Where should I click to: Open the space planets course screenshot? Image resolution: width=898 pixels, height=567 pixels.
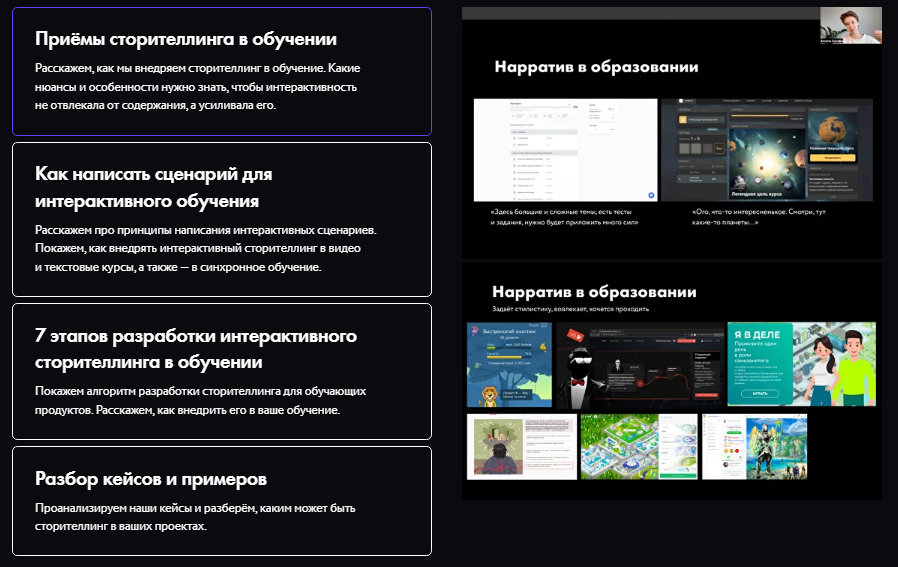767,150
